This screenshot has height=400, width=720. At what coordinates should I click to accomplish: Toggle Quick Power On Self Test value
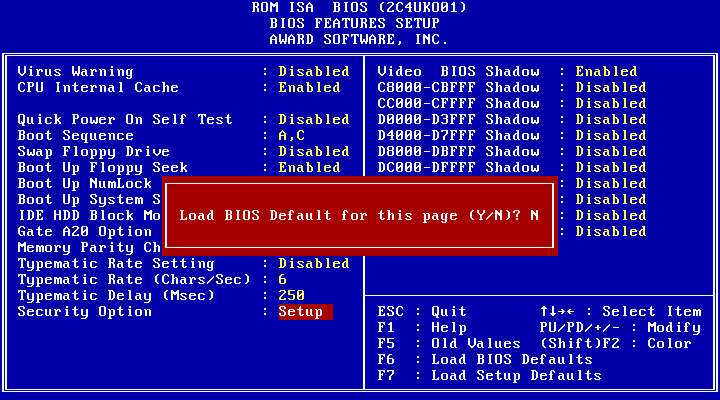click(x=314, y=119)
